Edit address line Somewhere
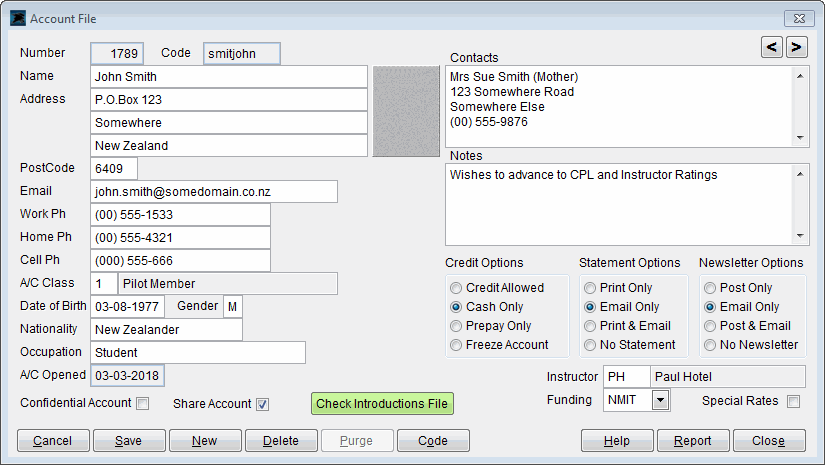 229,123
